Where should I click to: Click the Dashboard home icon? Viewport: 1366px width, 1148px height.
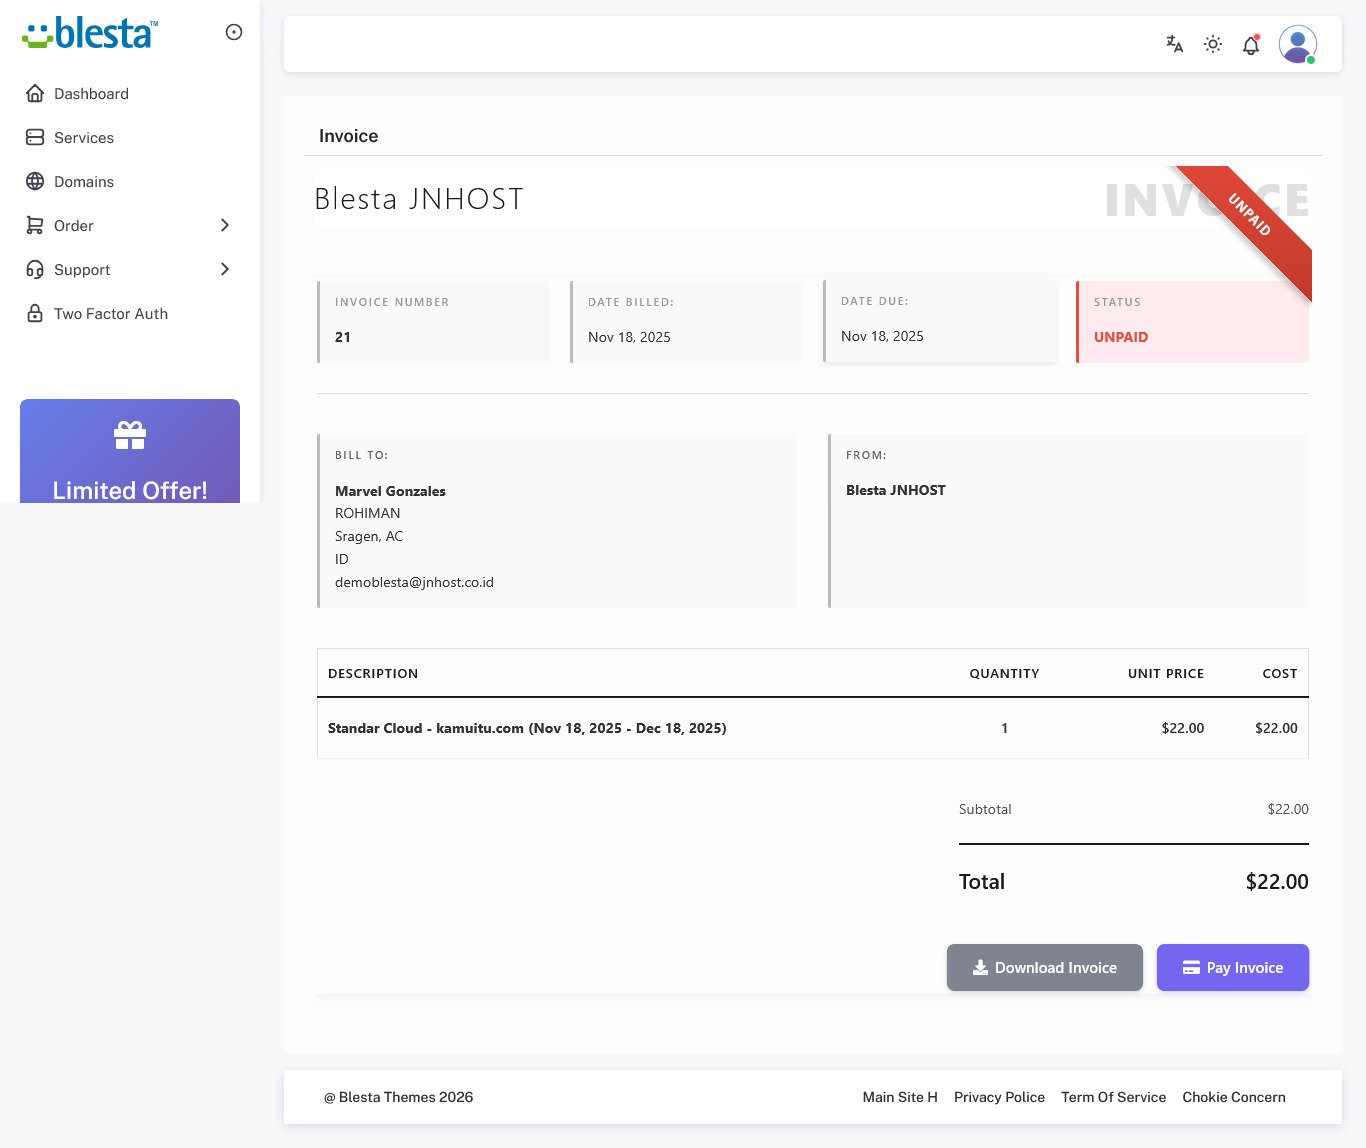[x=35, y=94]
